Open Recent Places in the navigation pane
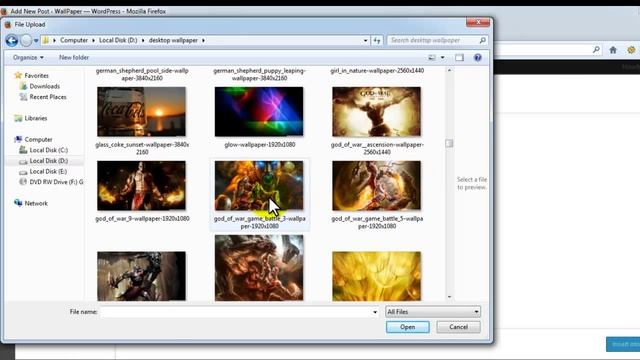Image resolution: width=640 pixels, height=360 pixels. click(48, 97)
